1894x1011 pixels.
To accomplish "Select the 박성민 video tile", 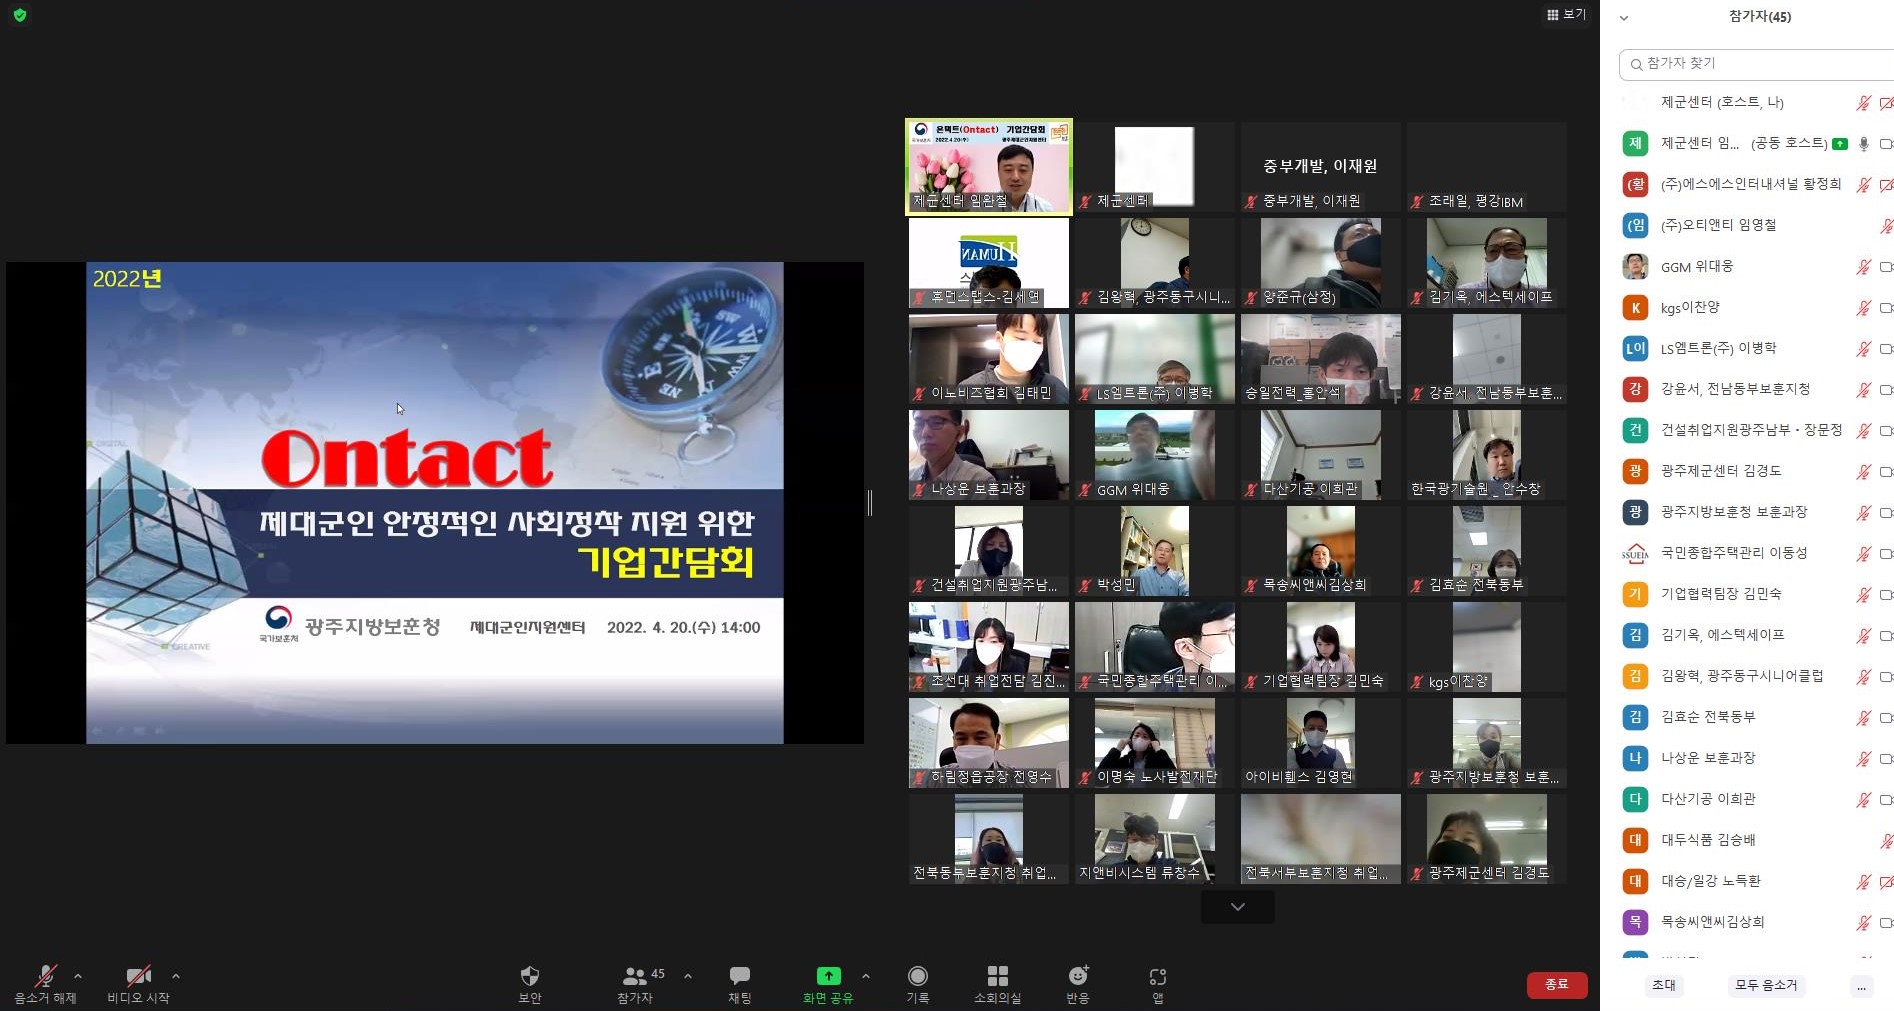I will (x=1155, y=551).
